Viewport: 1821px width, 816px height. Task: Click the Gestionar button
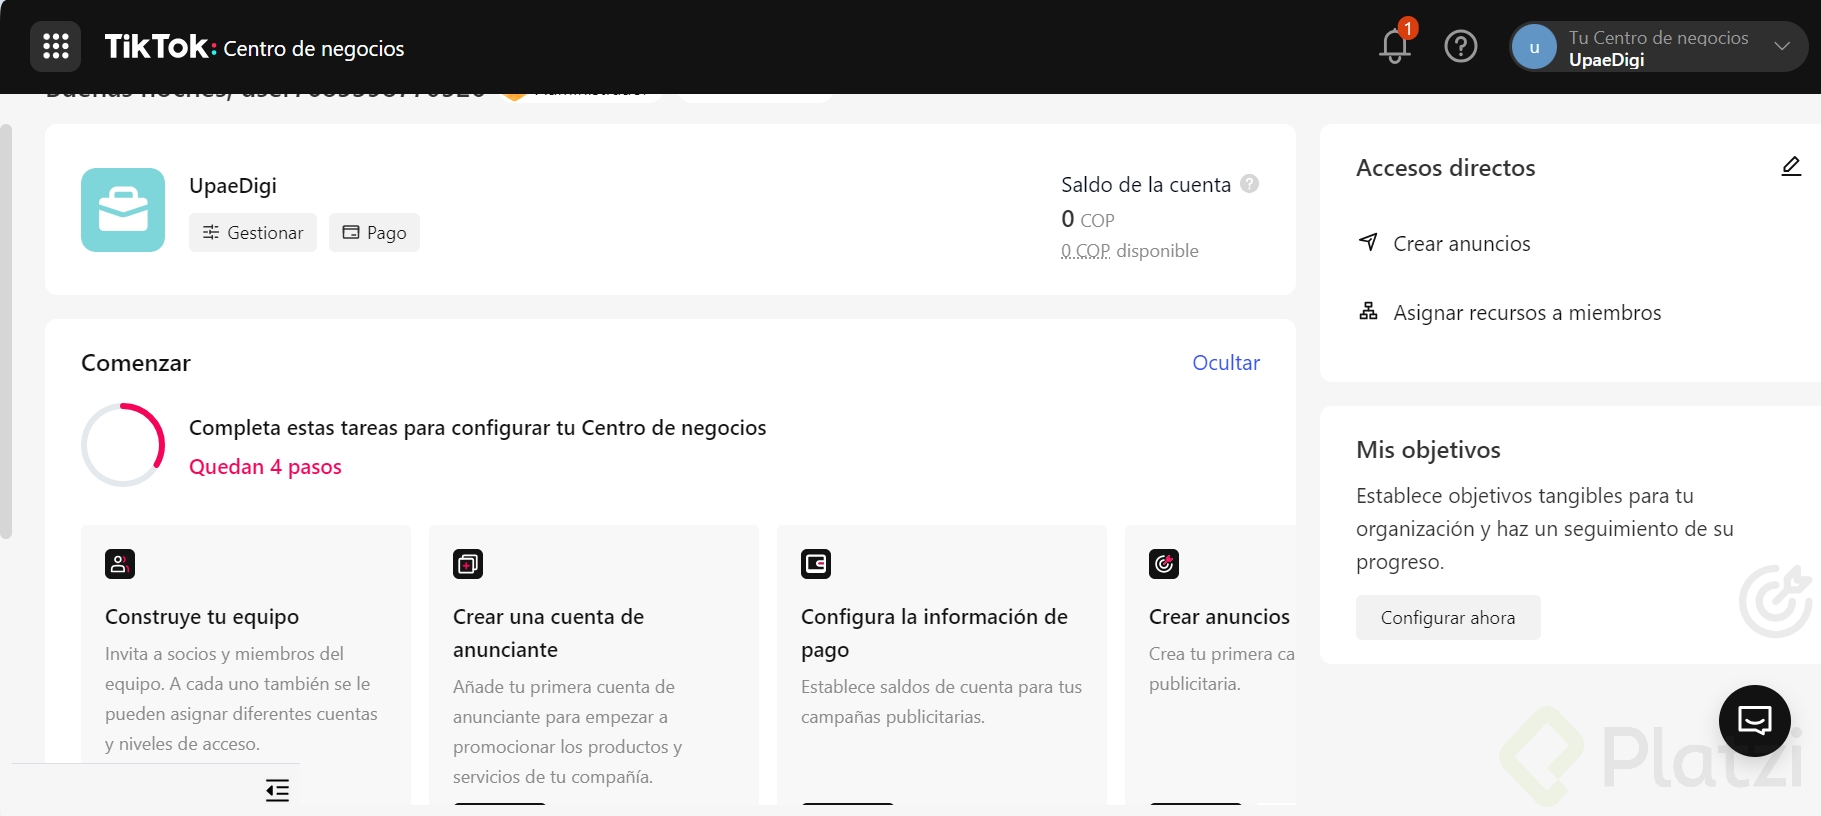[253, 232]
